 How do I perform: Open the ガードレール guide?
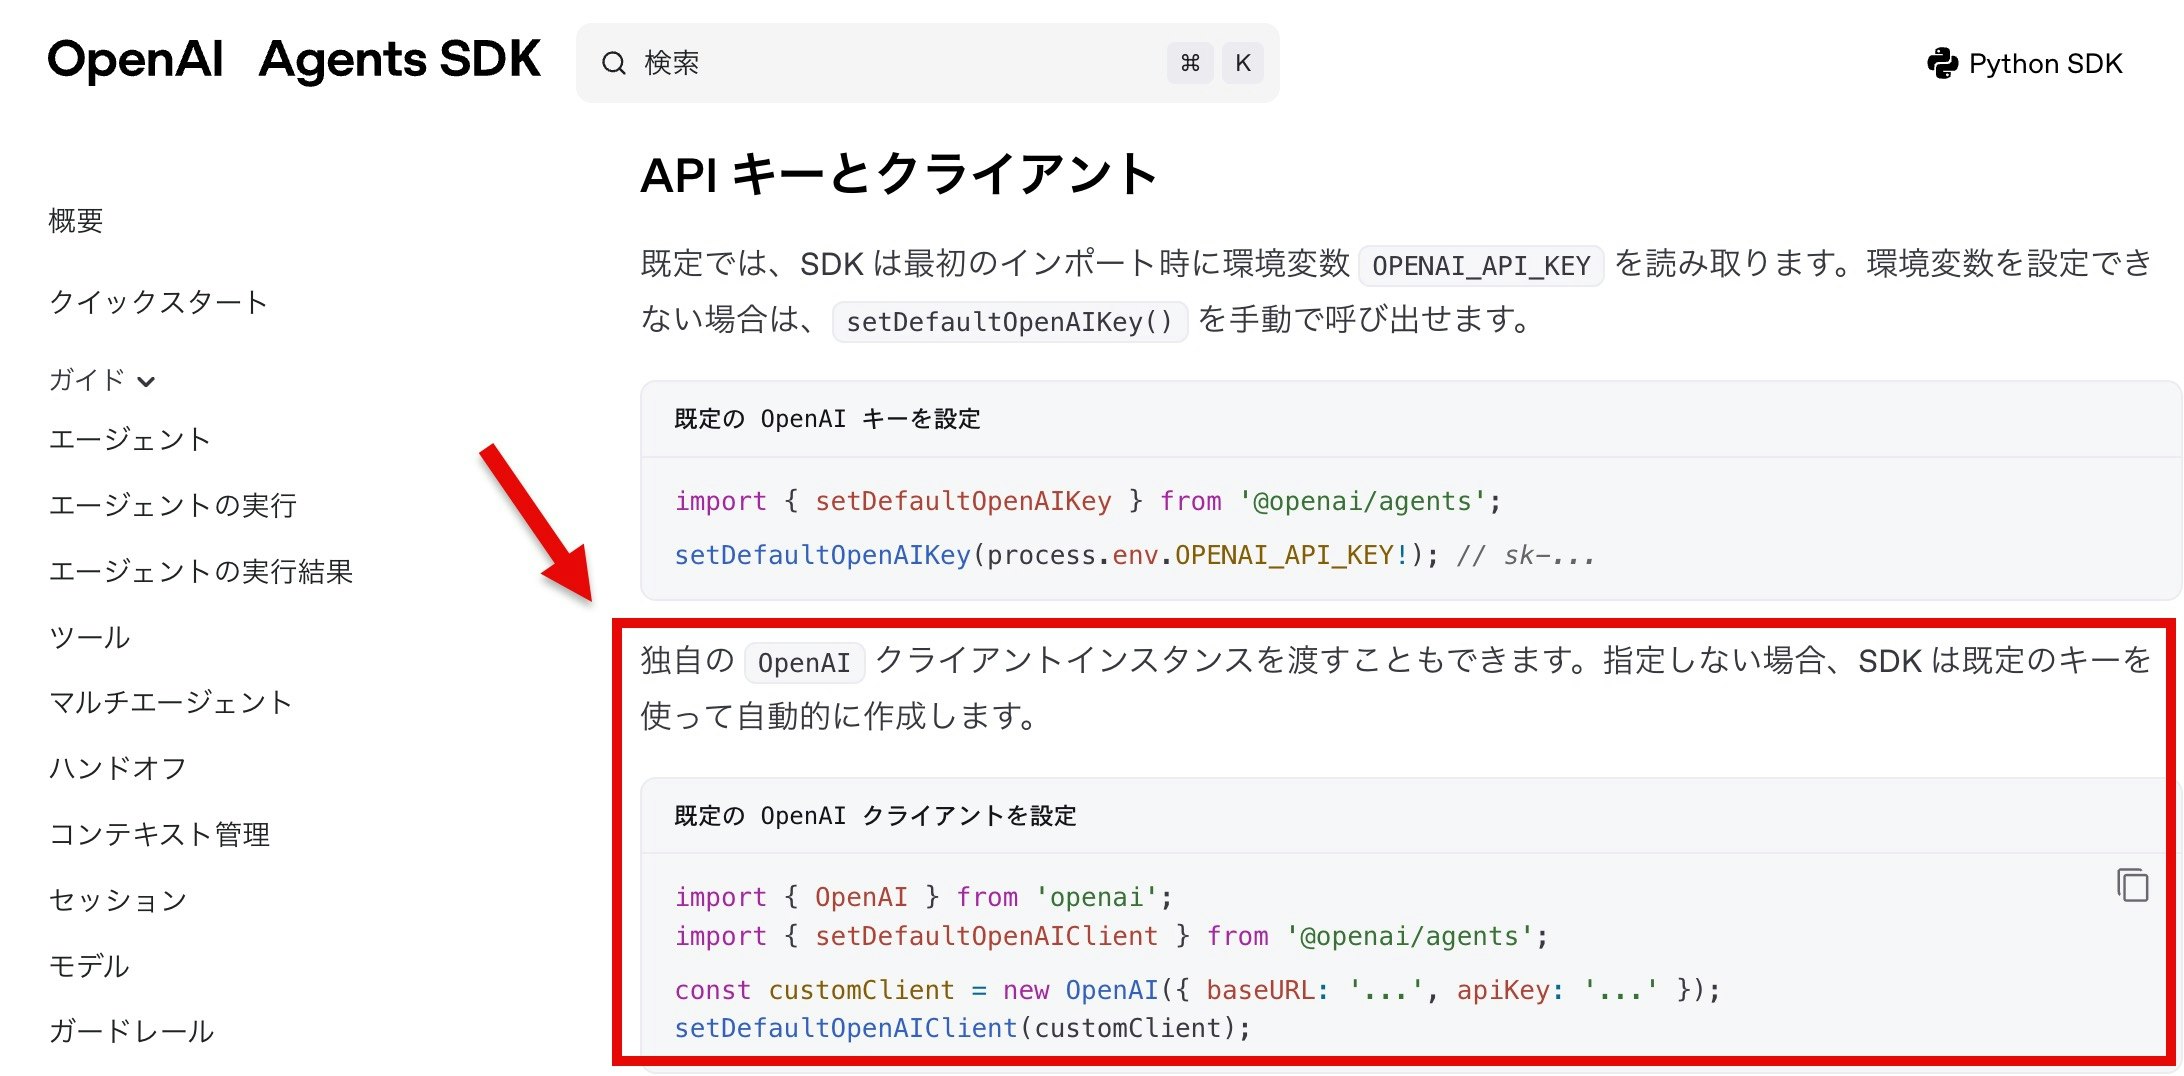click(132, 1031)
